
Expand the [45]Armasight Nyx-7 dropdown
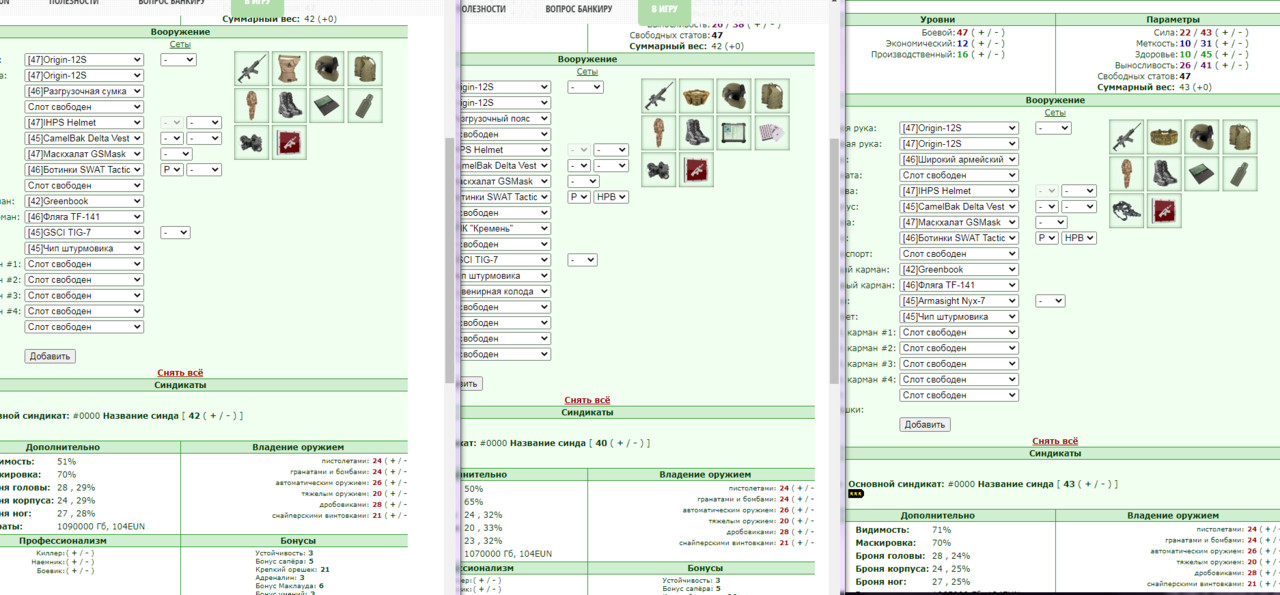959,301
